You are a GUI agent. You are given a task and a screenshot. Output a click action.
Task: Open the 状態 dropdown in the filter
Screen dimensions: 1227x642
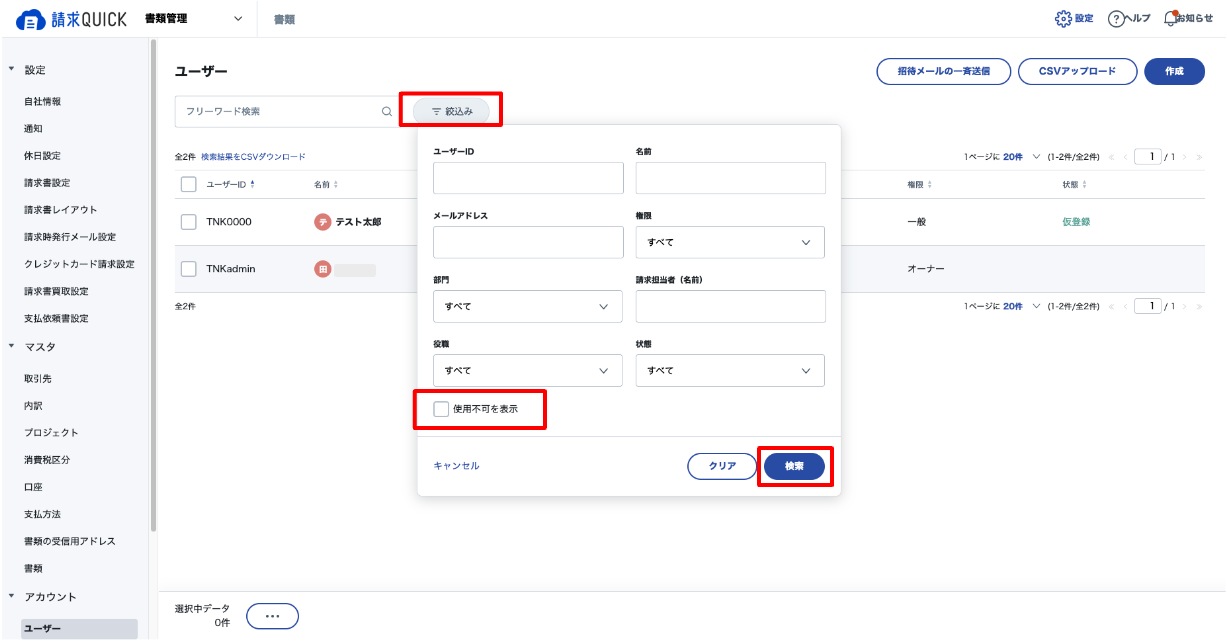[730, 370]
